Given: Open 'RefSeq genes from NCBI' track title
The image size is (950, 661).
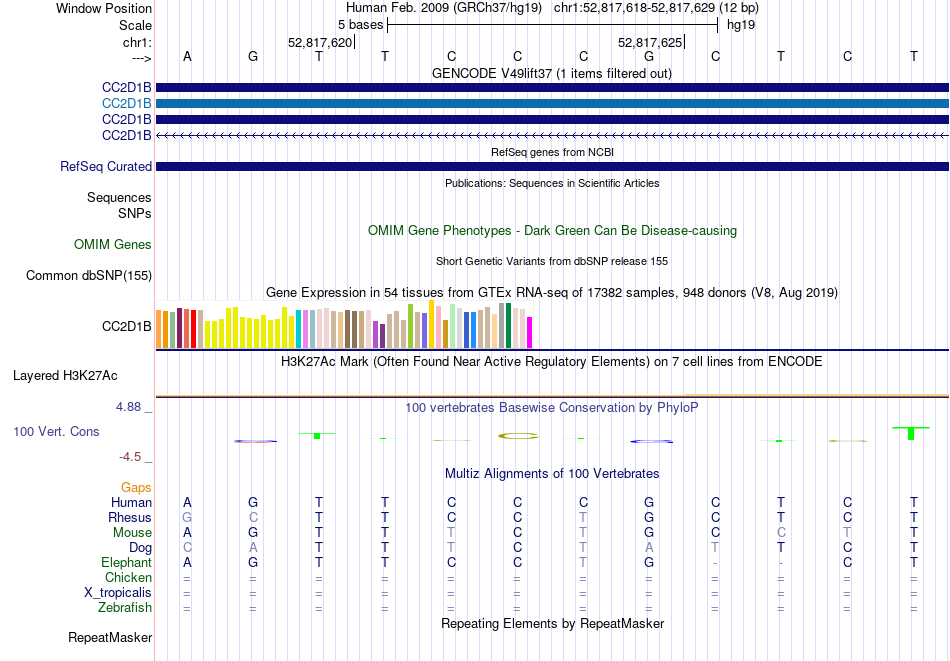Looking at the screenshot, I should pos(552,152).
